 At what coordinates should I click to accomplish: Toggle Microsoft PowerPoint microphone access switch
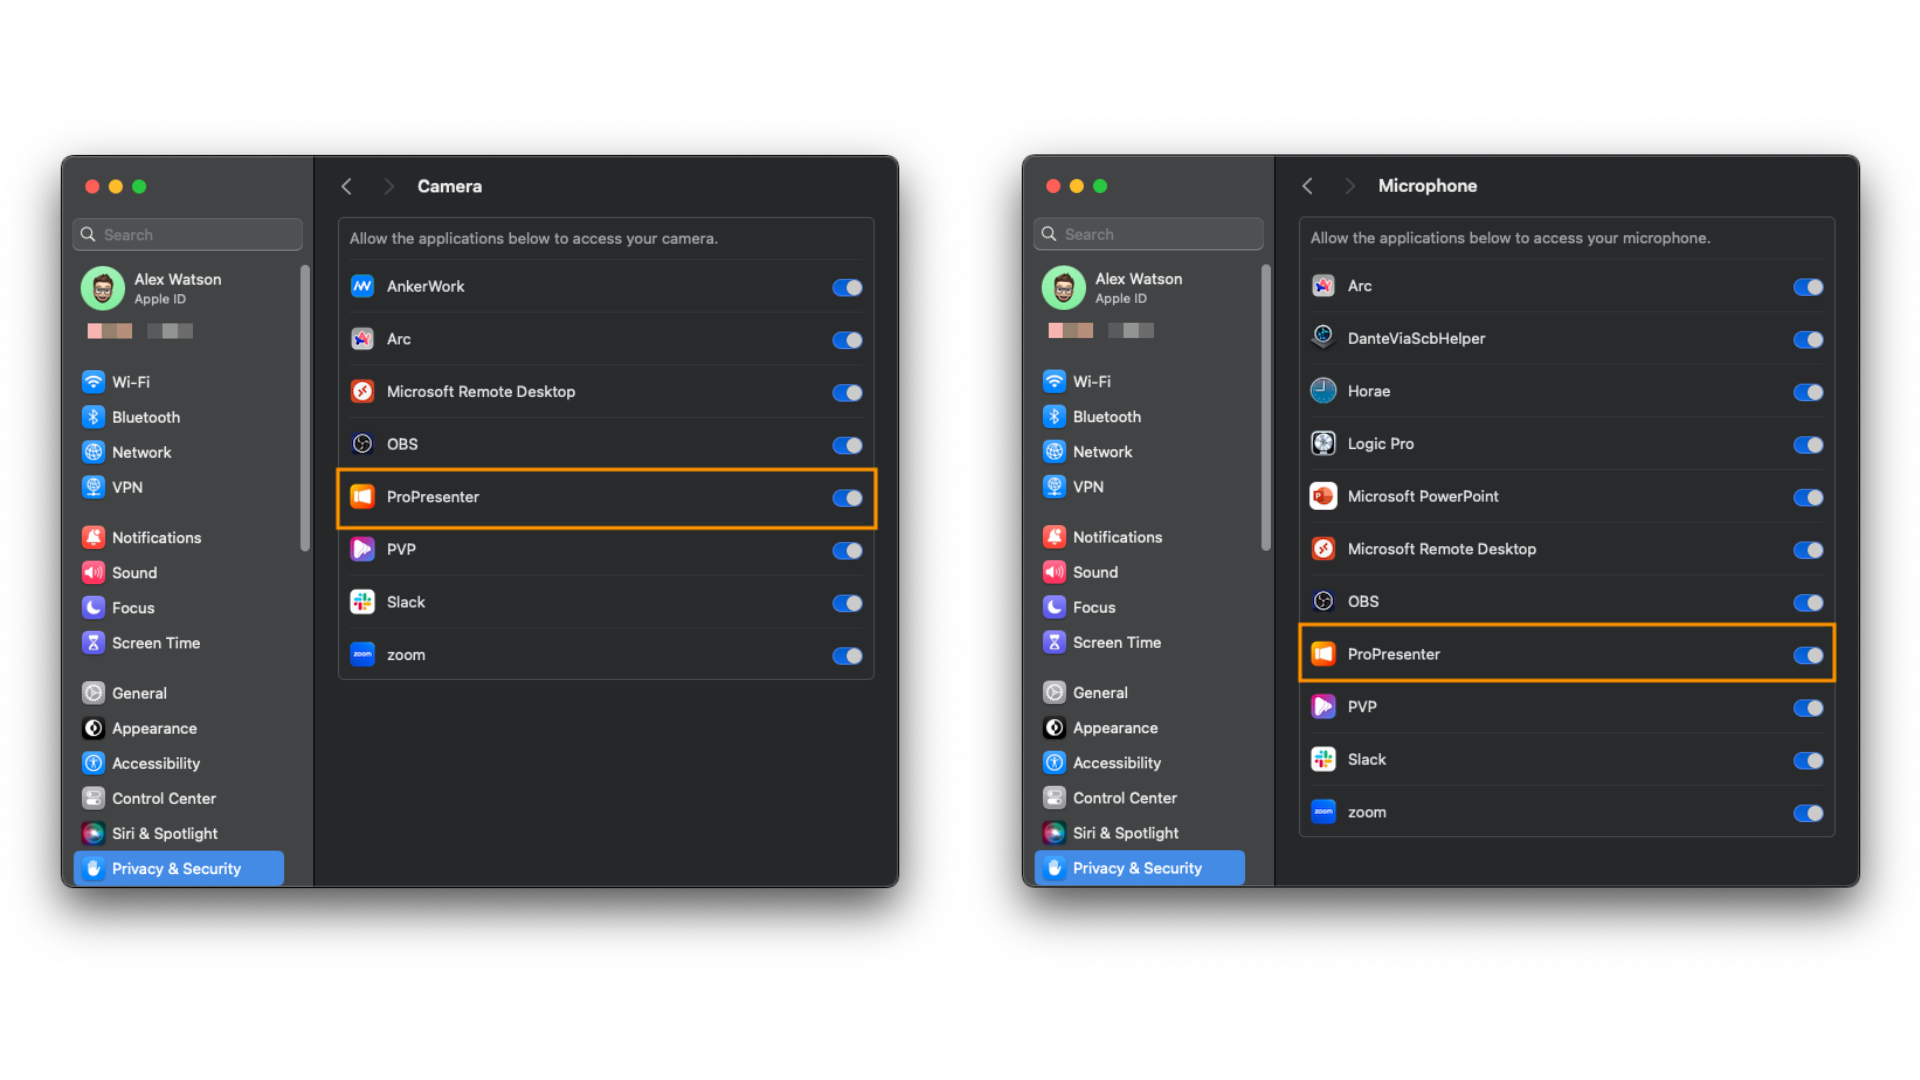pos(1808,497)
